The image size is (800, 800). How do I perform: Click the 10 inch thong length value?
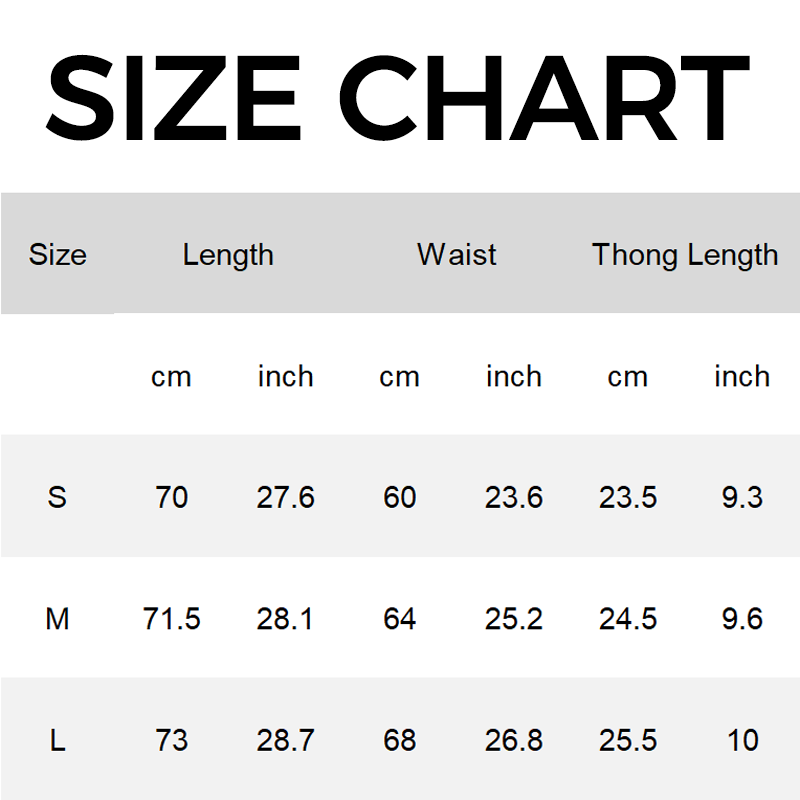click(x=742, y=741)
